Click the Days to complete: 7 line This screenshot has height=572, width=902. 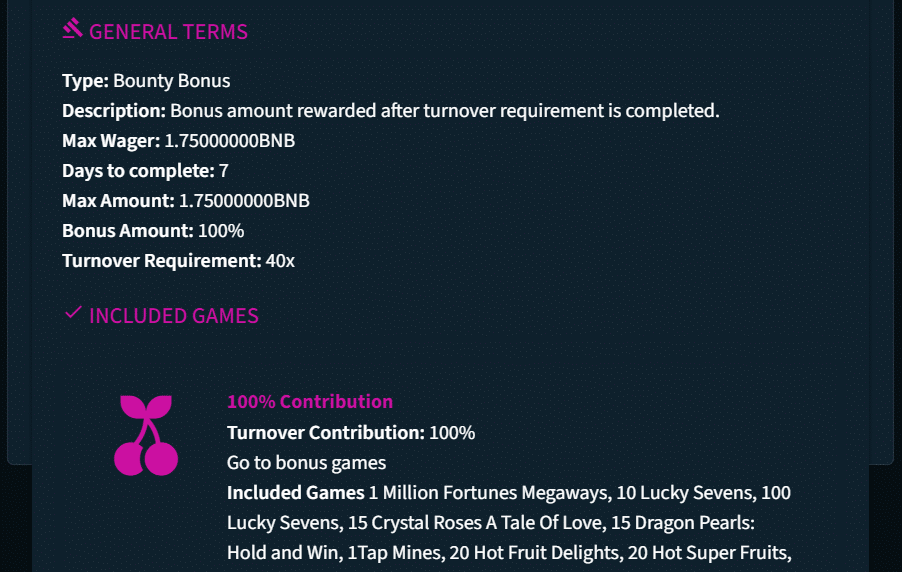click(145, 171)
